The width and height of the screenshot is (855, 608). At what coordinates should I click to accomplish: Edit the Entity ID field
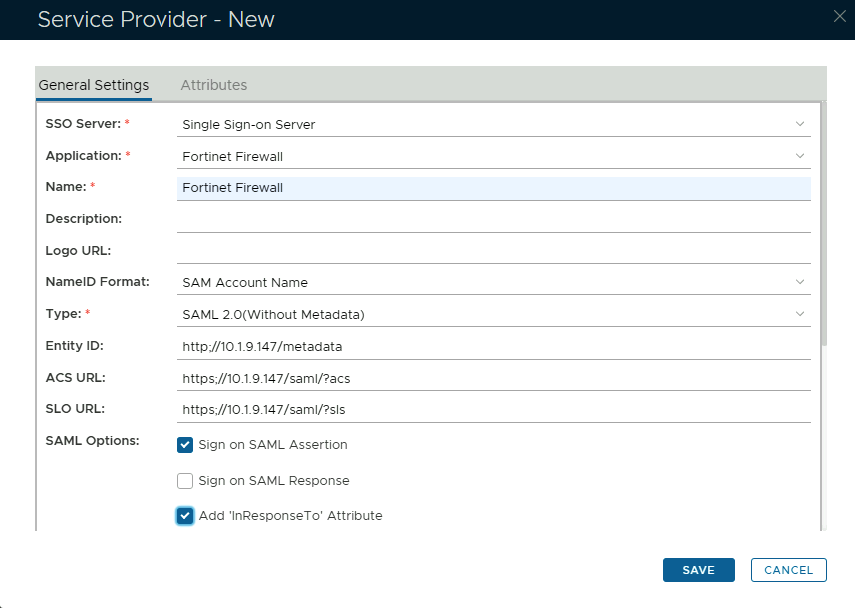493,346
